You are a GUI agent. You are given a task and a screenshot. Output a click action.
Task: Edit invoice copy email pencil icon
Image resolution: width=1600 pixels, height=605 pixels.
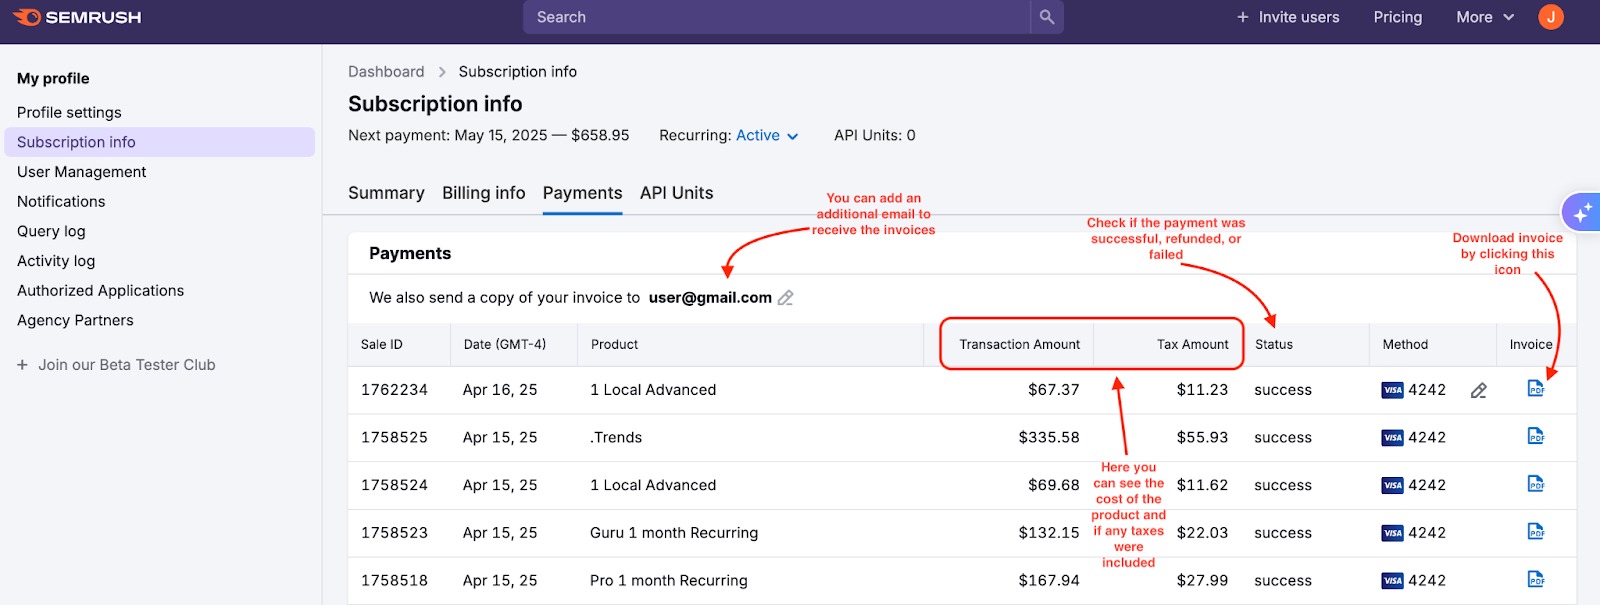tap(786, 298)
